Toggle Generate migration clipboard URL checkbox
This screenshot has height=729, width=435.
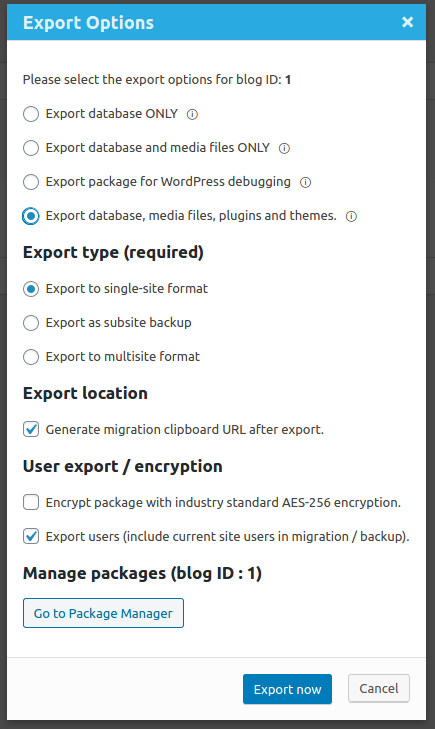31,429
